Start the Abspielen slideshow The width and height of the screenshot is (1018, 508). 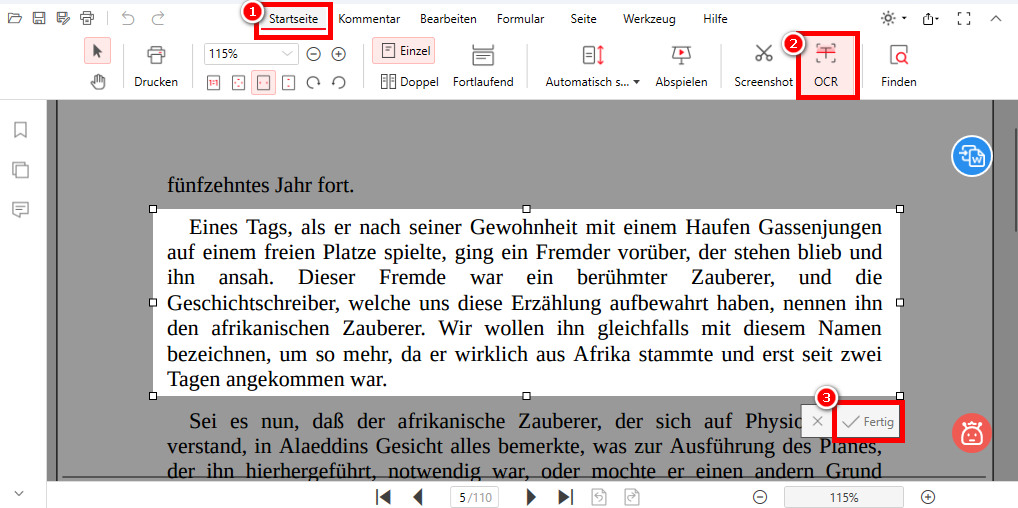click(681, 55)
